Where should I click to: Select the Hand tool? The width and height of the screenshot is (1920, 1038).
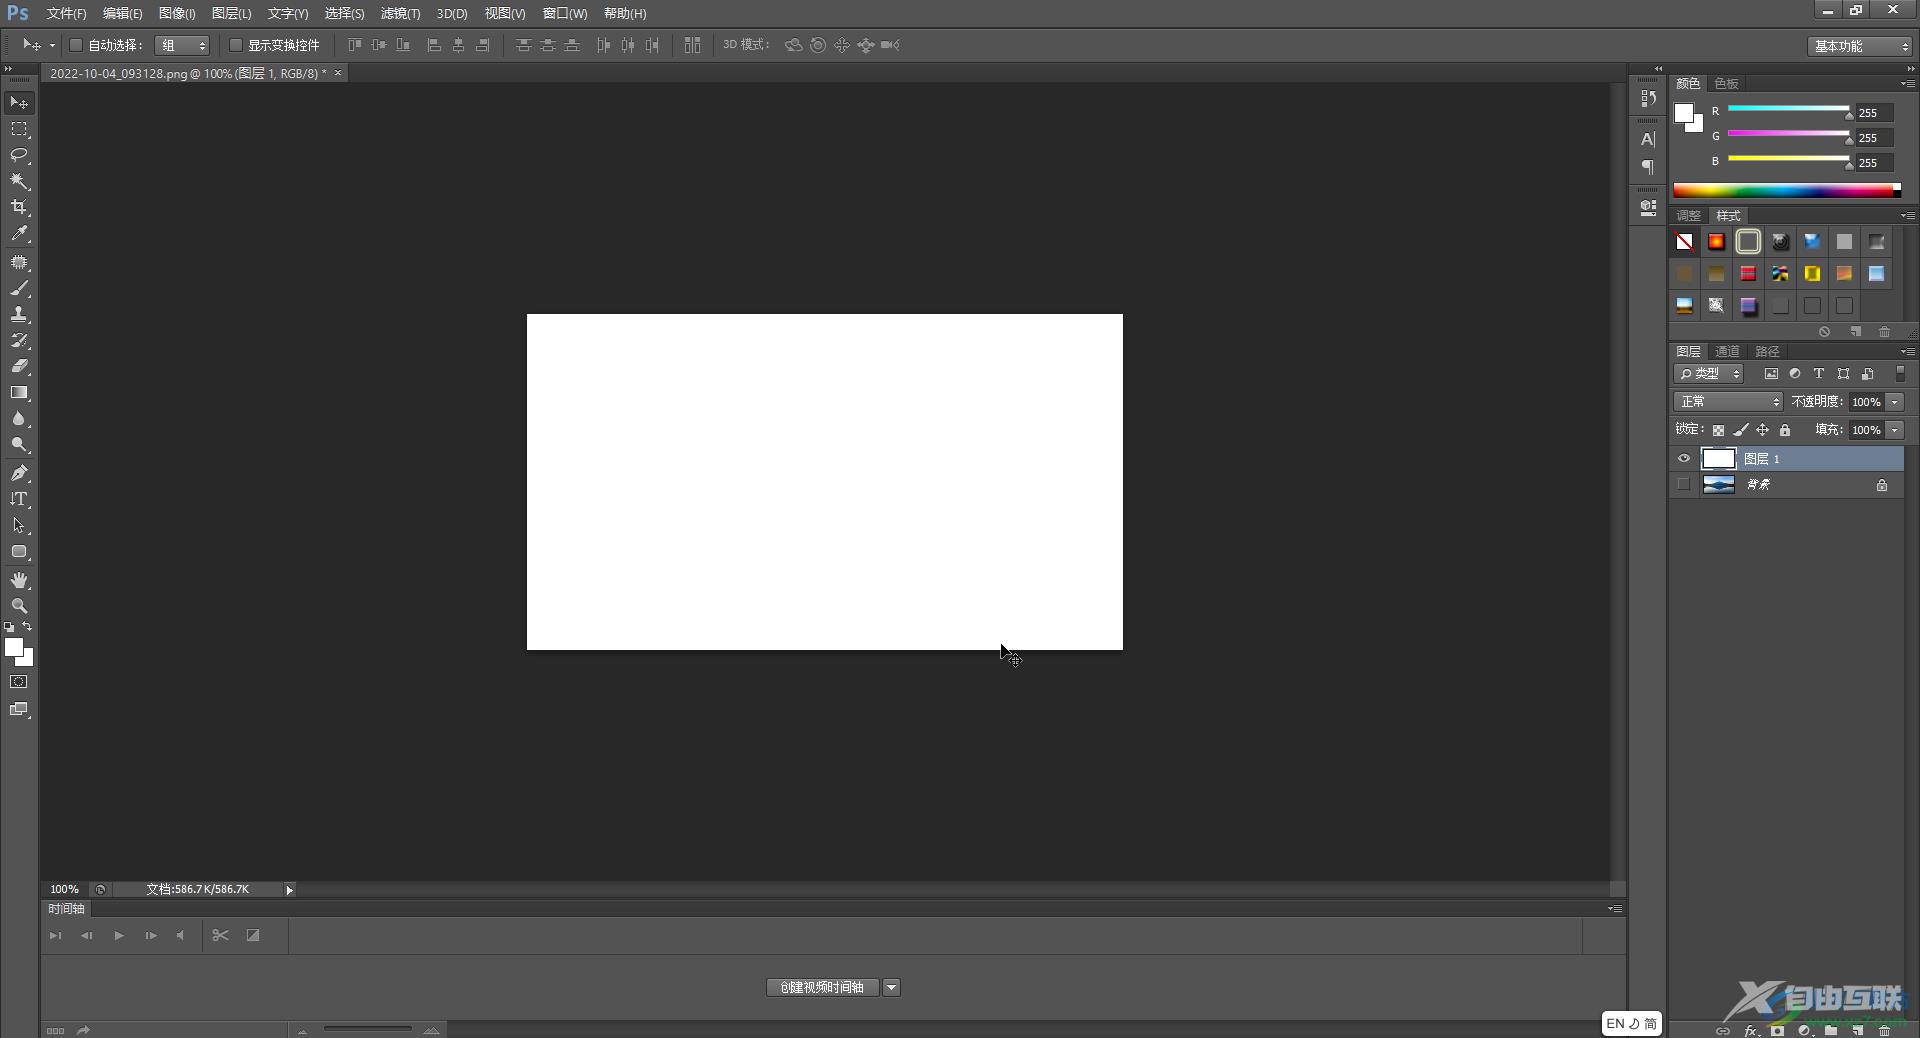(19, 580)
